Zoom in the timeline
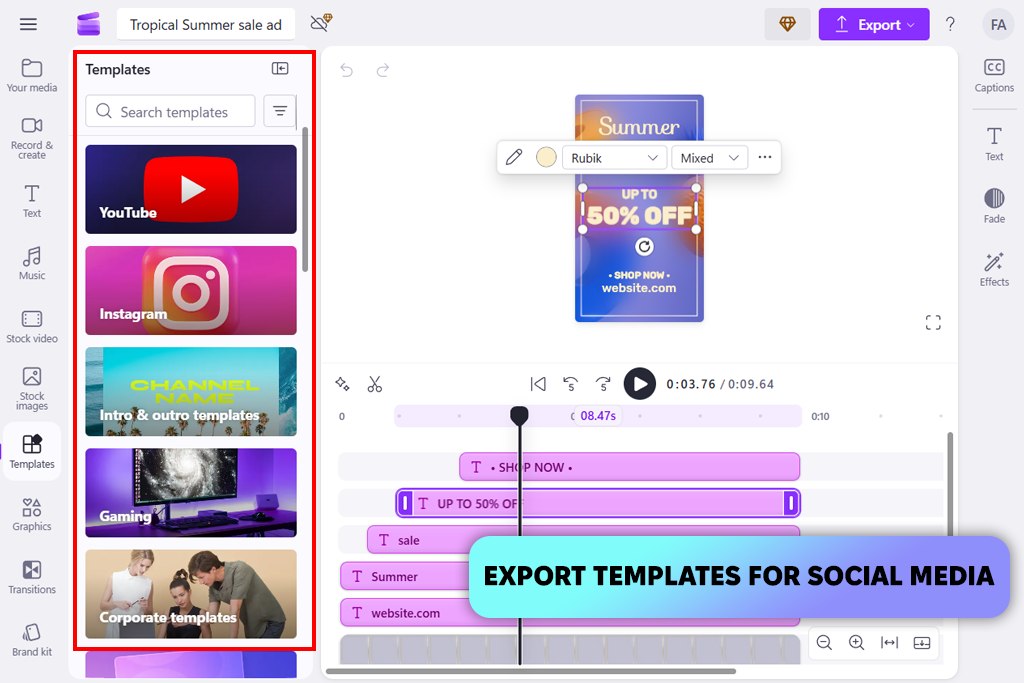 [x=856, y=643]
